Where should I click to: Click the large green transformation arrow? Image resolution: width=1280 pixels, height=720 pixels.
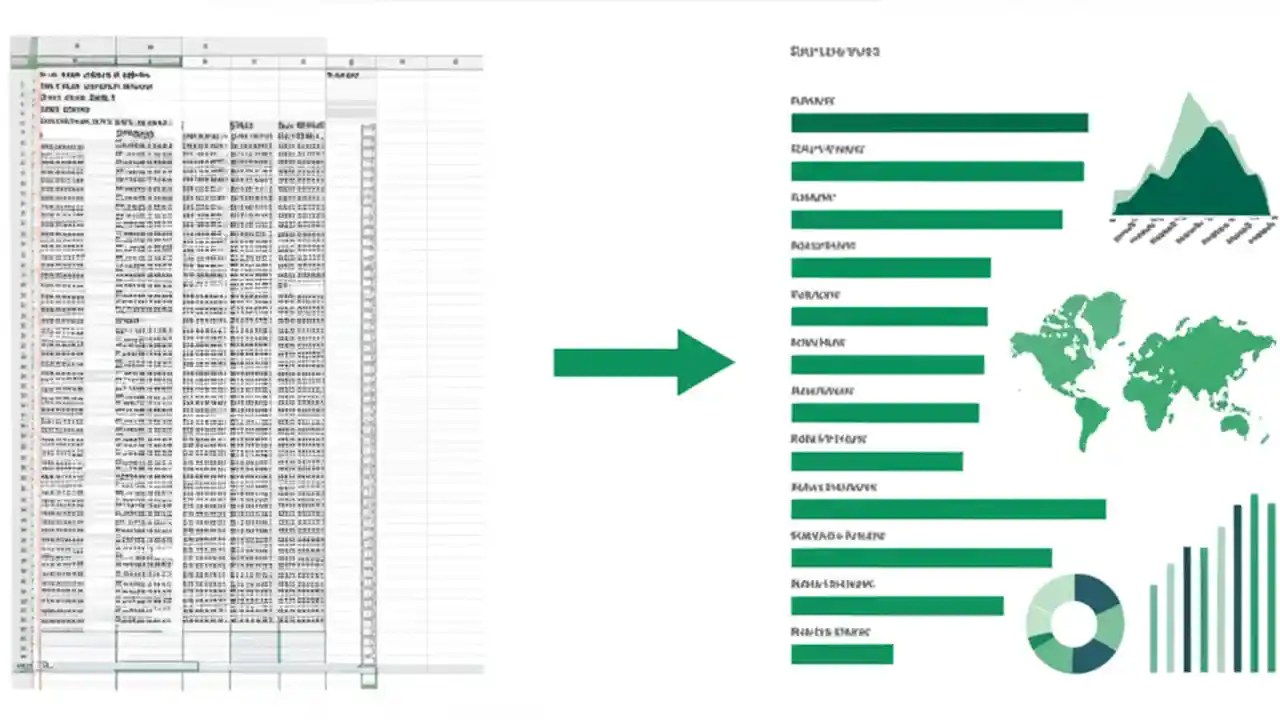(x=645, y=362)
